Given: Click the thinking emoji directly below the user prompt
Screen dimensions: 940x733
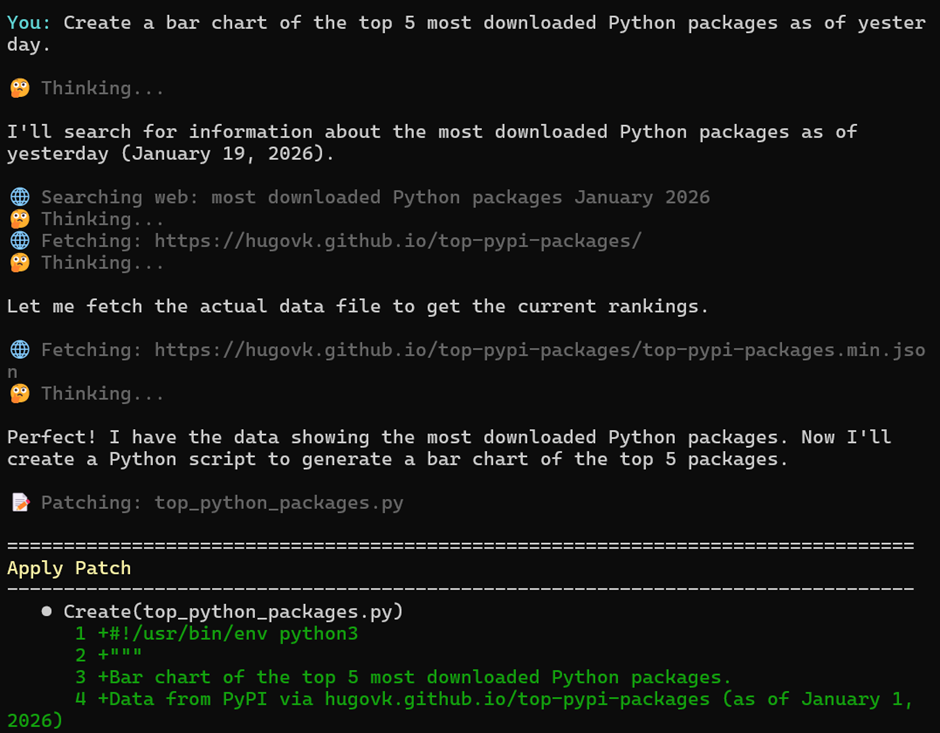Looking at the screenshot, I should click(x=19, y=88).
